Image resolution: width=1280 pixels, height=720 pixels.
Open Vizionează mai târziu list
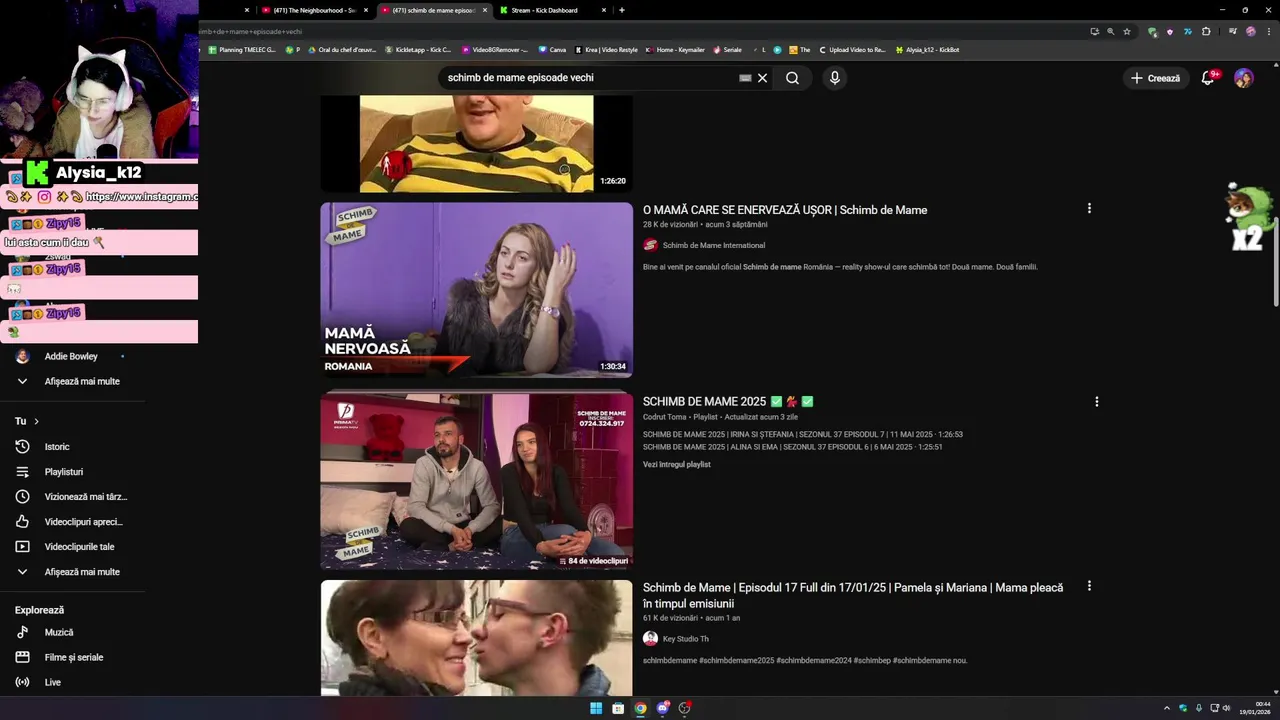pyautogui.click(x=72, y=497)
